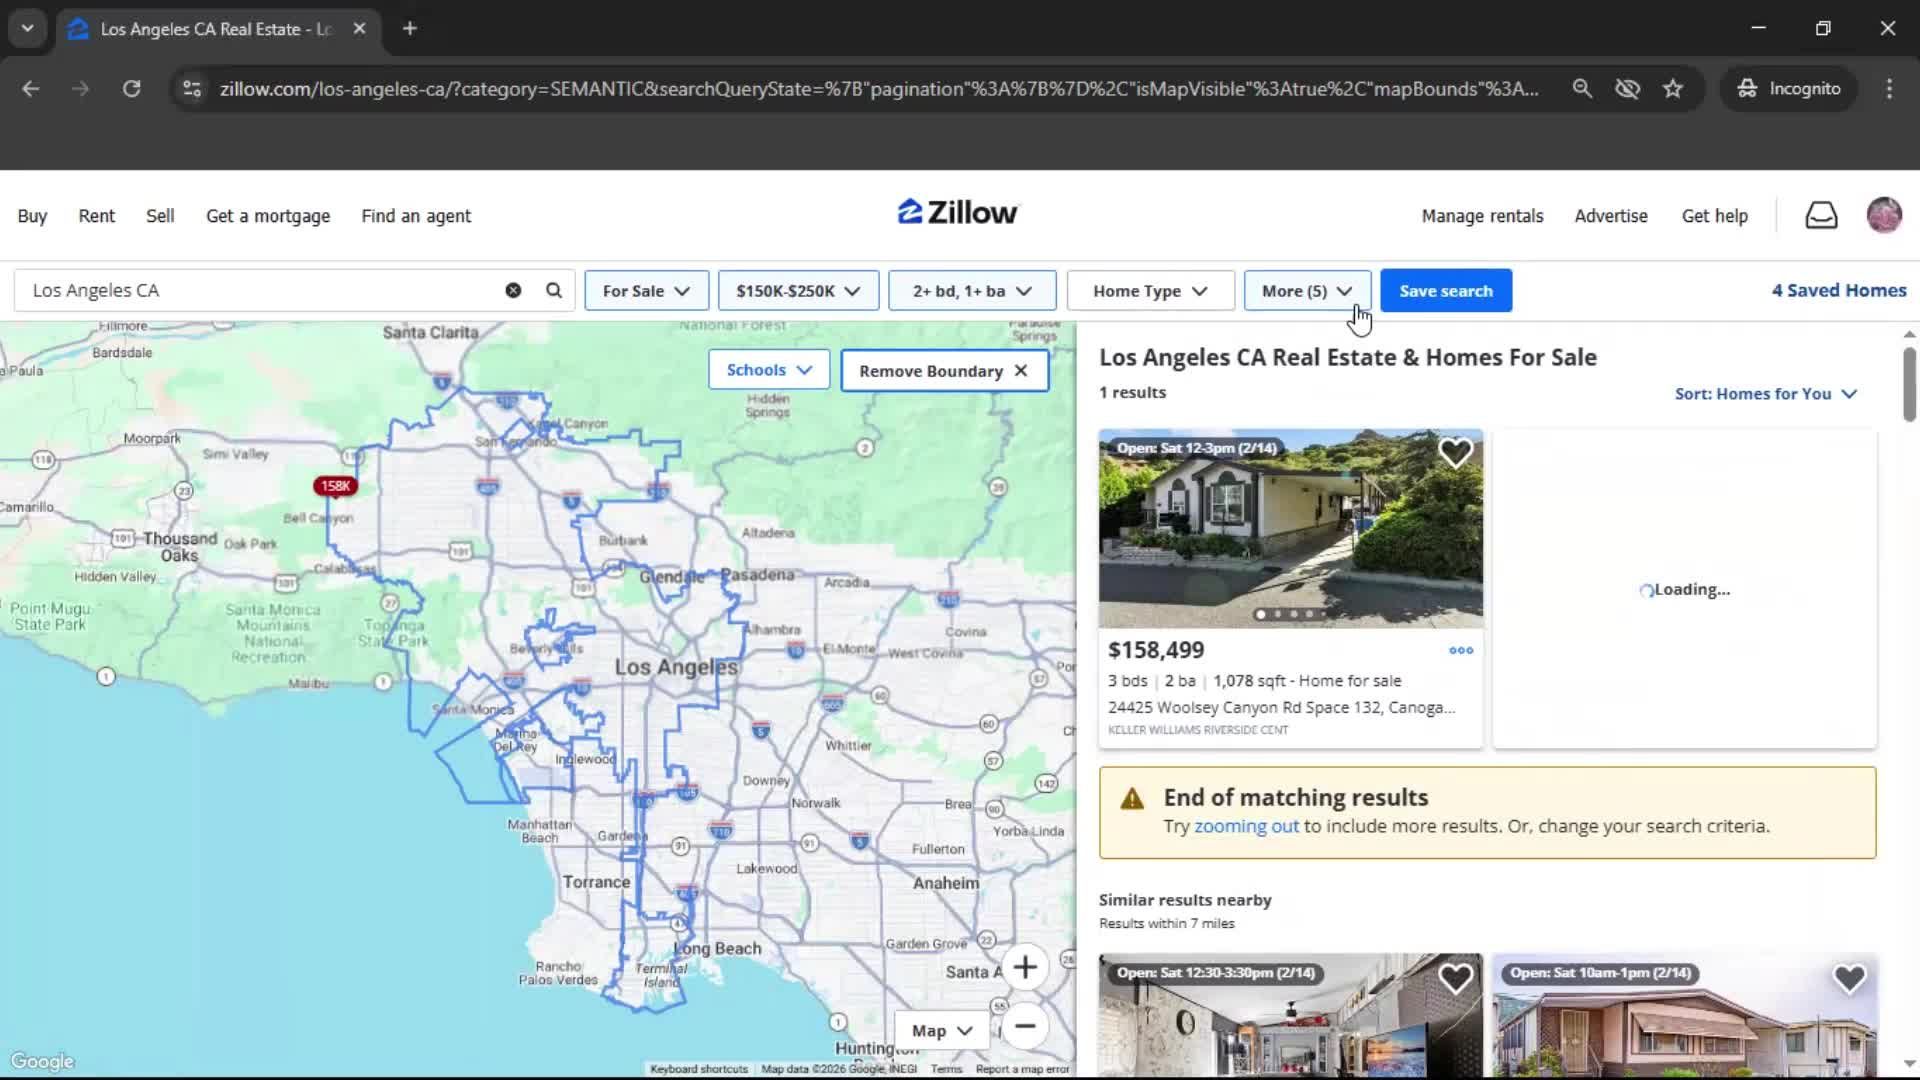Click the Save search button
Viewport: 1920px width, 1080px height.
(x=1446, y=290)
